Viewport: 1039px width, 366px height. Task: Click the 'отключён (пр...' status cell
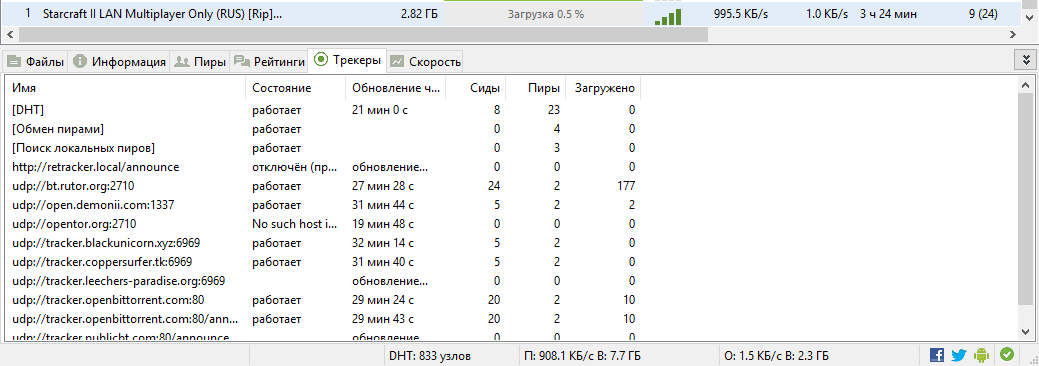(x=295, y=166)
